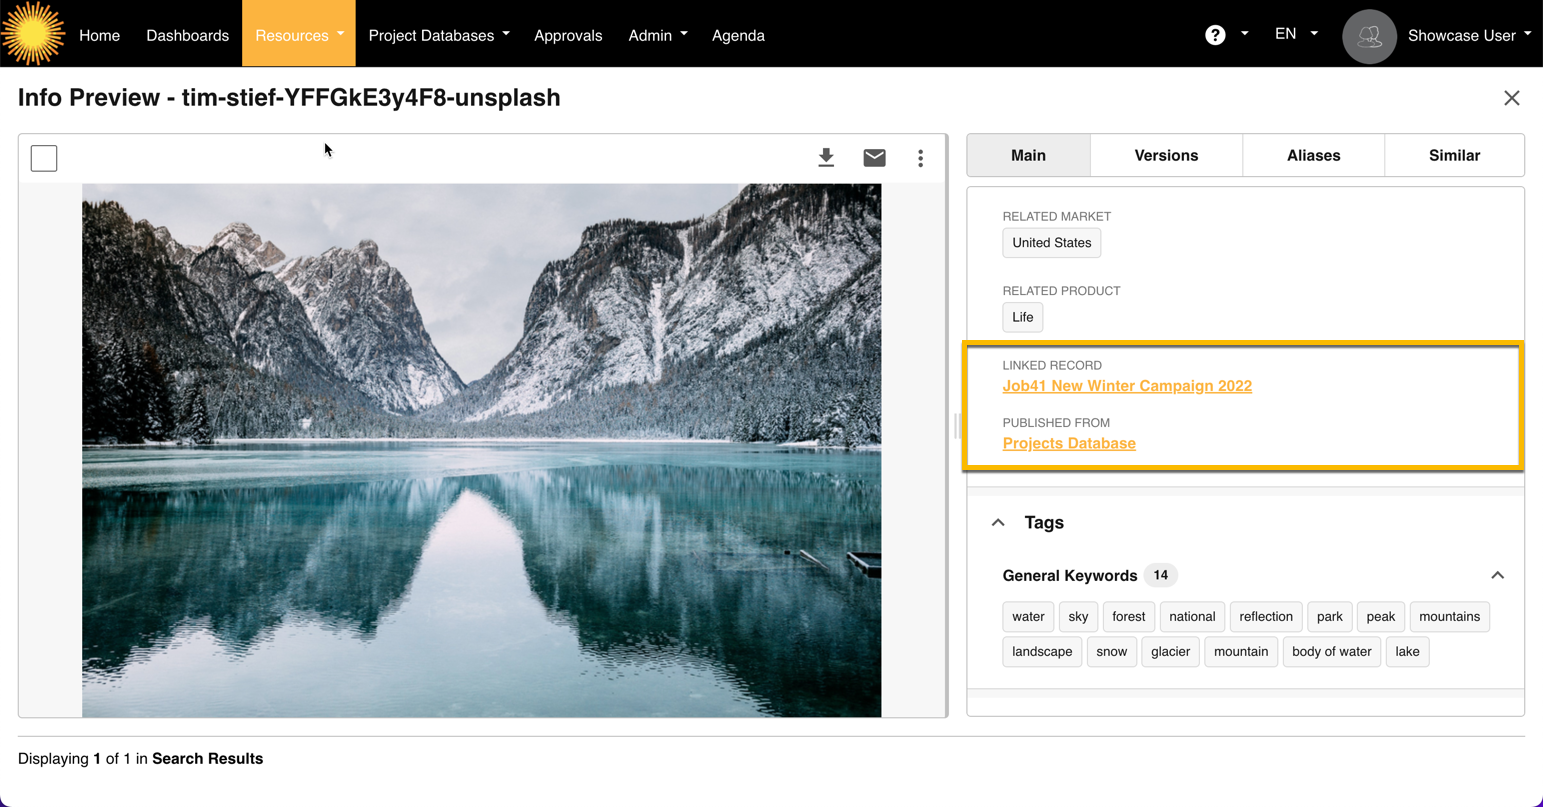Image resolution: width=1543 pixels, height=807 pixels.
Task: Expand the Project Databases dropdown
Action: [x=438, y=35]
